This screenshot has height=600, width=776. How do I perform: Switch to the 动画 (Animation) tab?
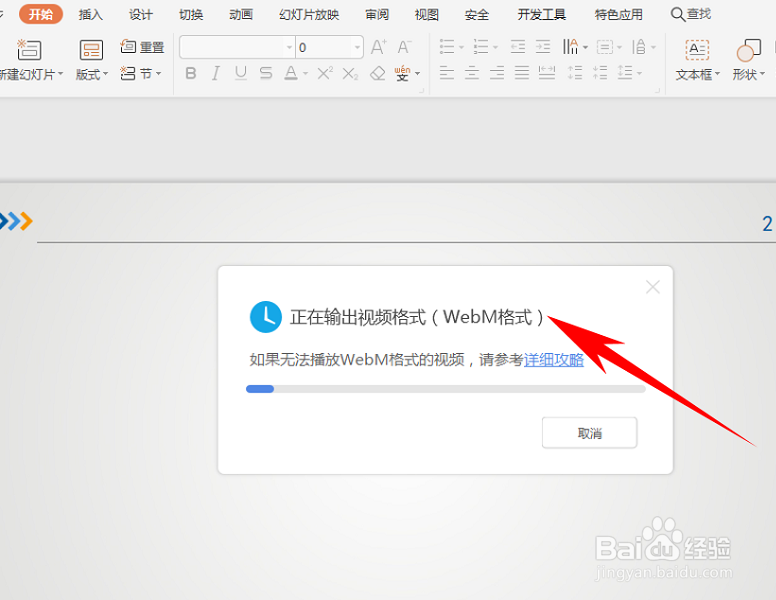pos(241,15)
